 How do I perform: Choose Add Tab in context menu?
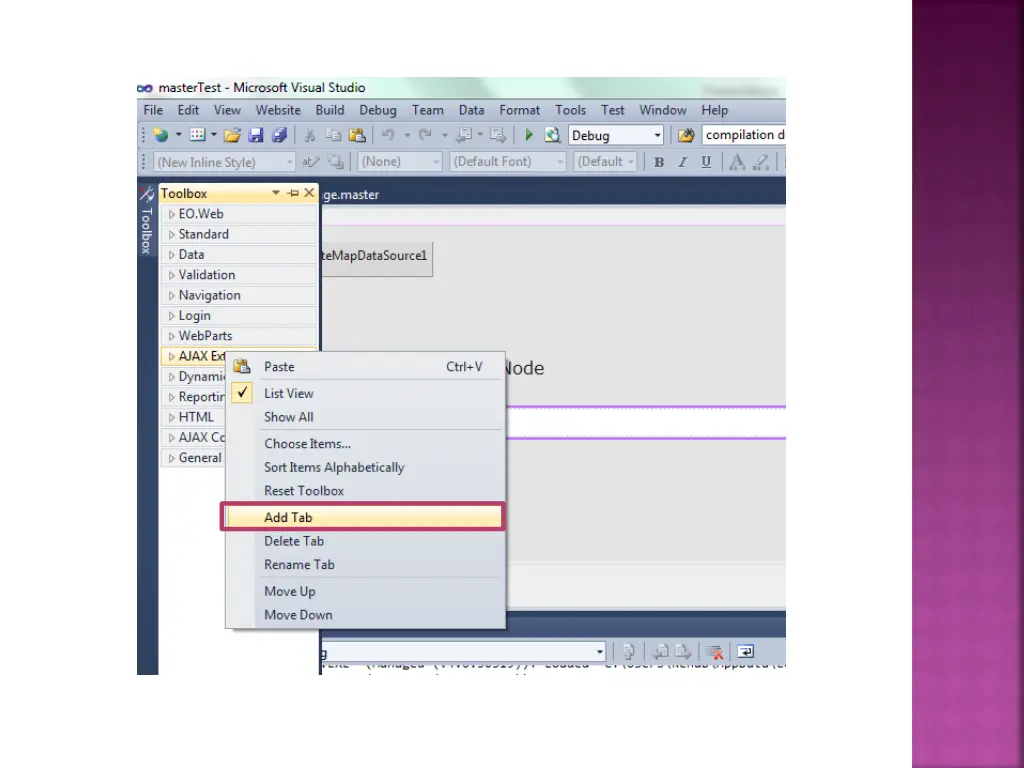point(365,517)
